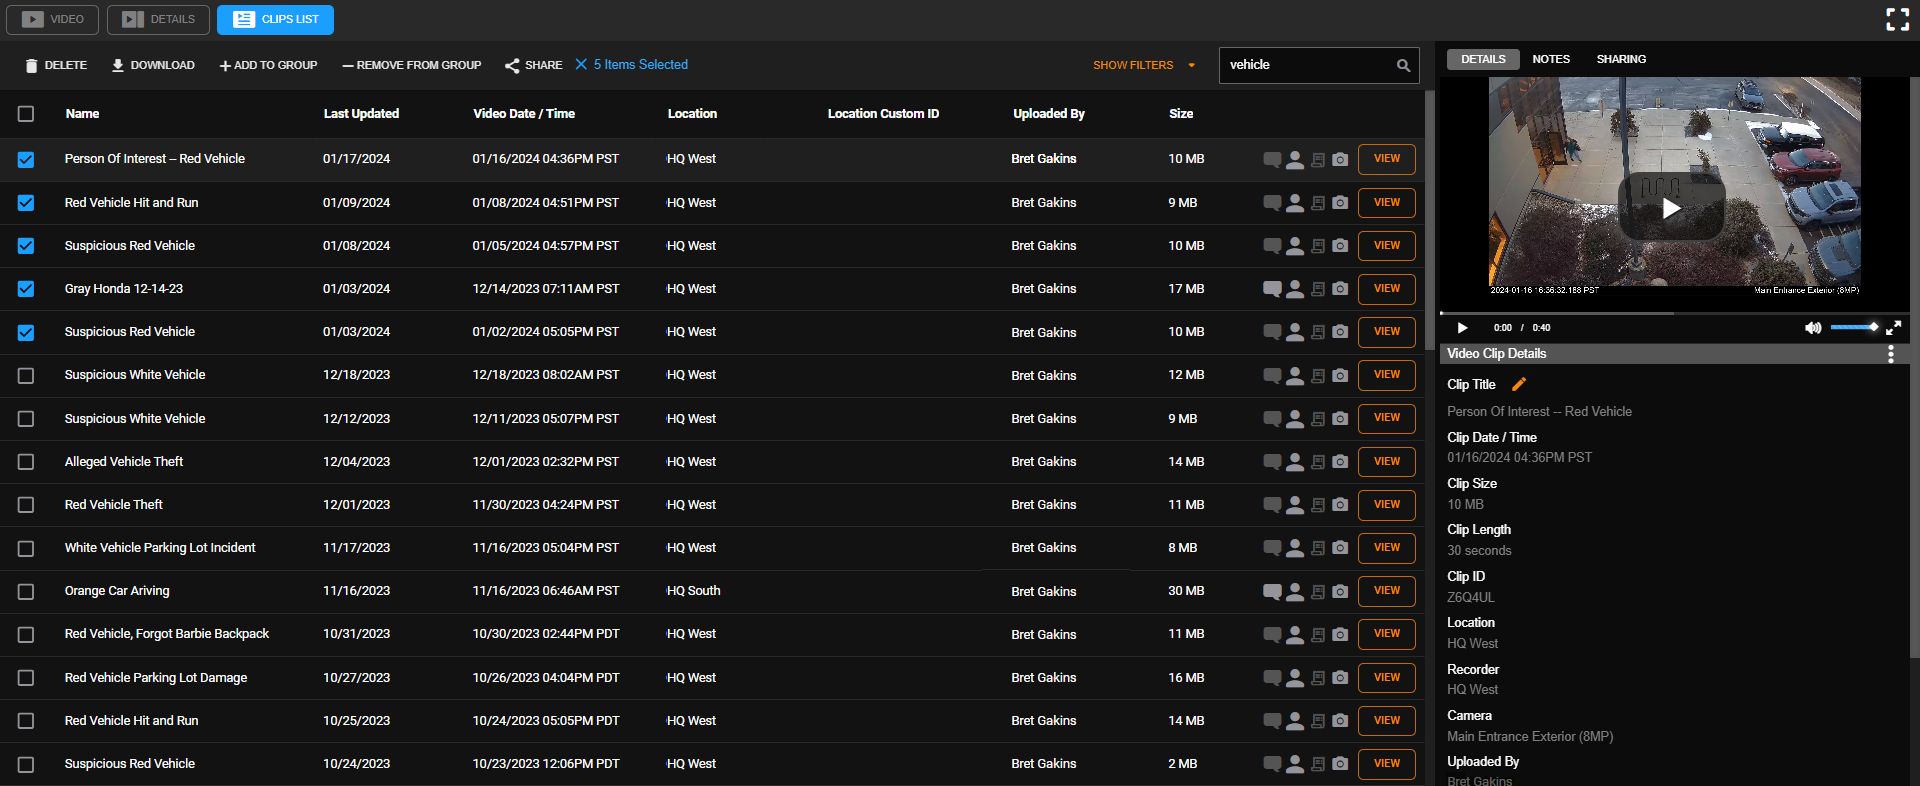The image size is (1920, 786).
Task: Click the camera icon for Suspicious Red Vehicle 01/08/2024
Action: 1340,246
